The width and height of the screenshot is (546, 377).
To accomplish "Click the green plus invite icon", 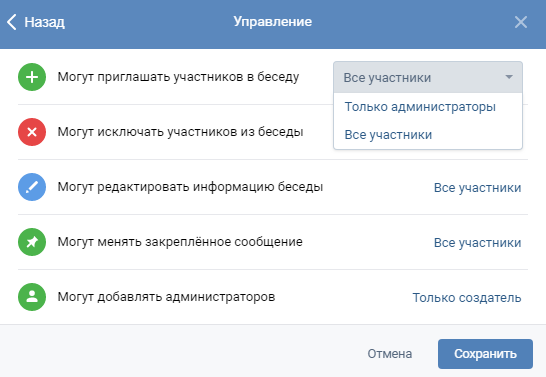I will pyautogui.click(x=32, y=77).
